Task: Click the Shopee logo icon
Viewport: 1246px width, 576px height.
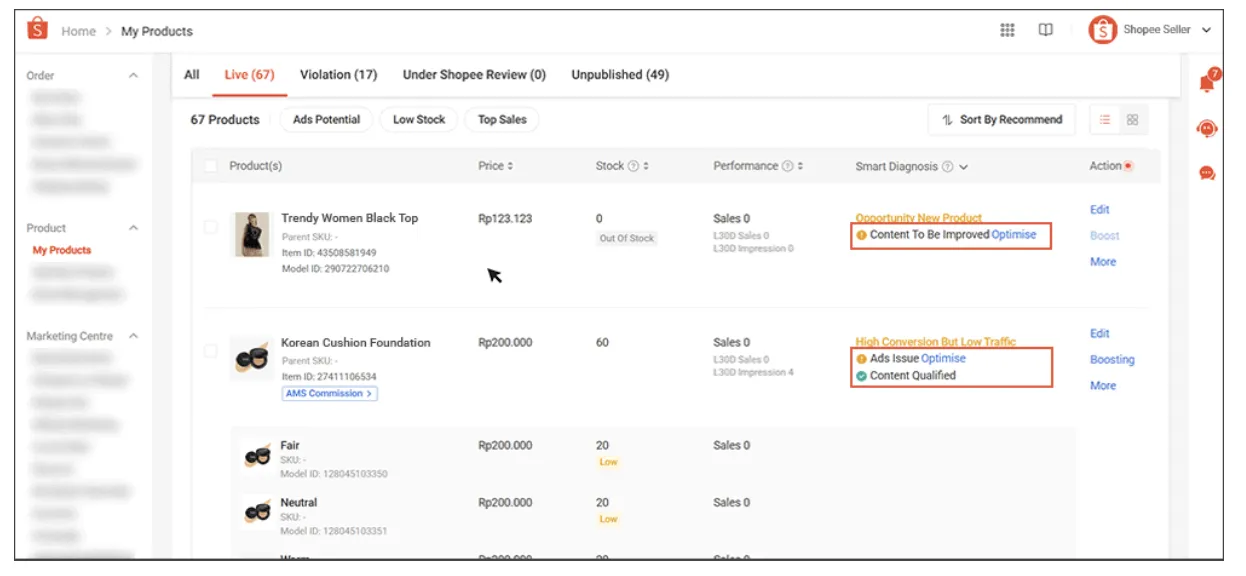Action: point(38,30)
